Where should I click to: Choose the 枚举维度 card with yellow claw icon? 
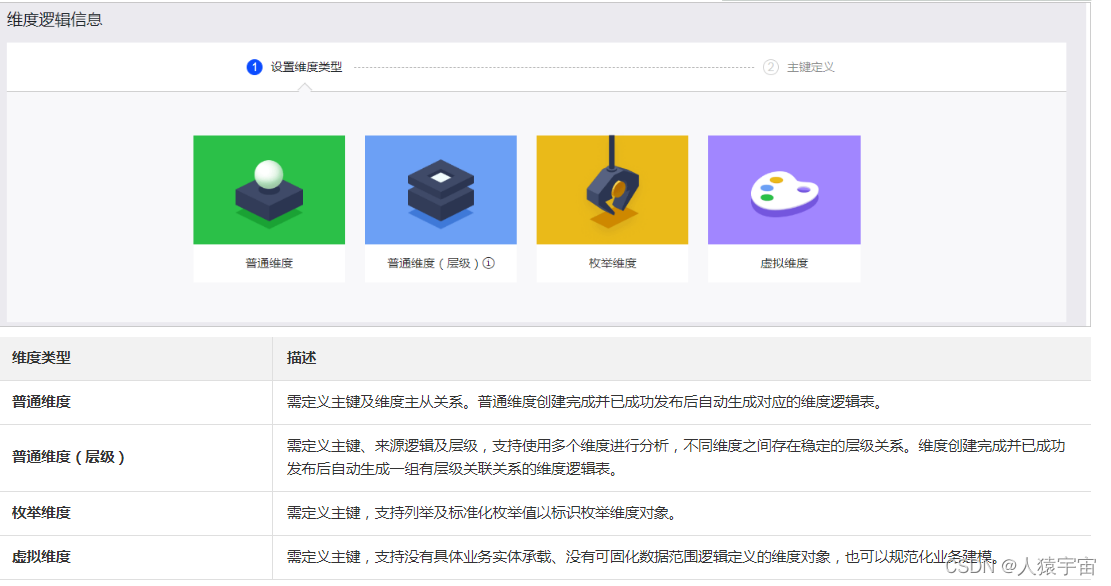pyautogui.click(x=612, y=207)
